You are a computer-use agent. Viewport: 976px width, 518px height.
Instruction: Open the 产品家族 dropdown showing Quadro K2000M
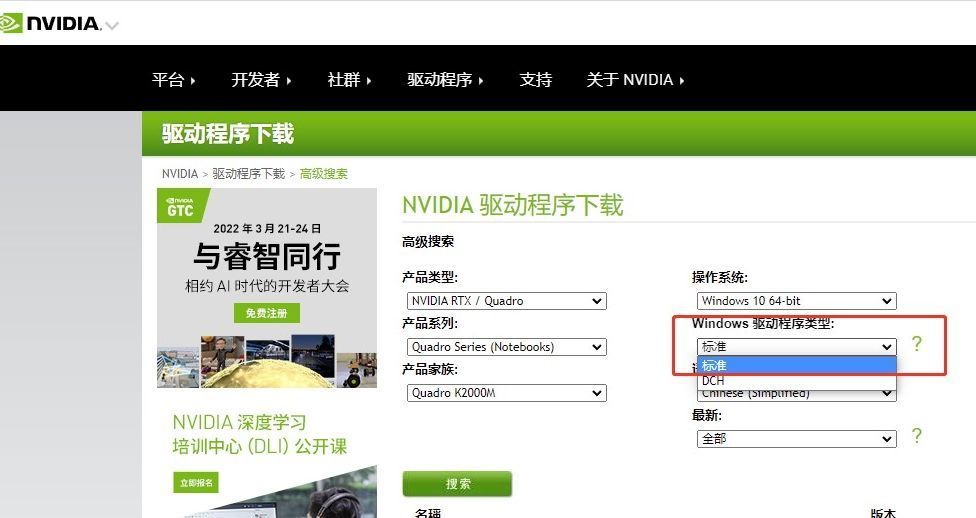tap(506, 393)
